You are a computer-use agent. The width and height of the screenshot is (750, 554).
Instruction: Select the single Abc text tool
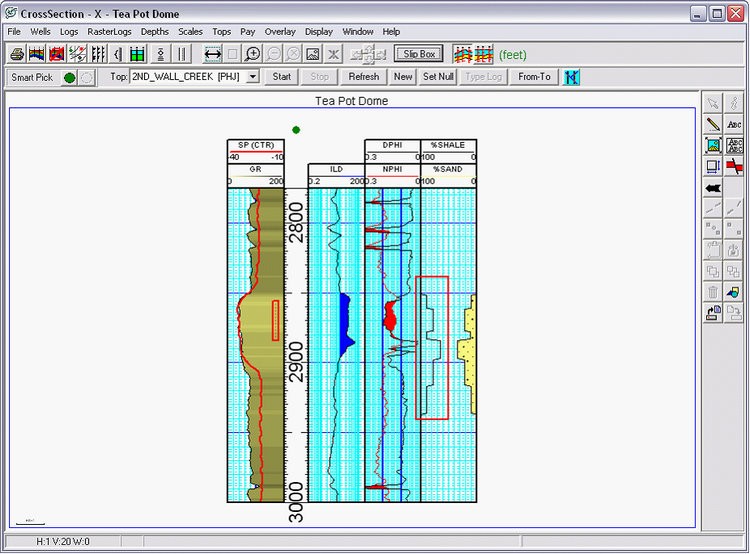(x=735, y=124)
